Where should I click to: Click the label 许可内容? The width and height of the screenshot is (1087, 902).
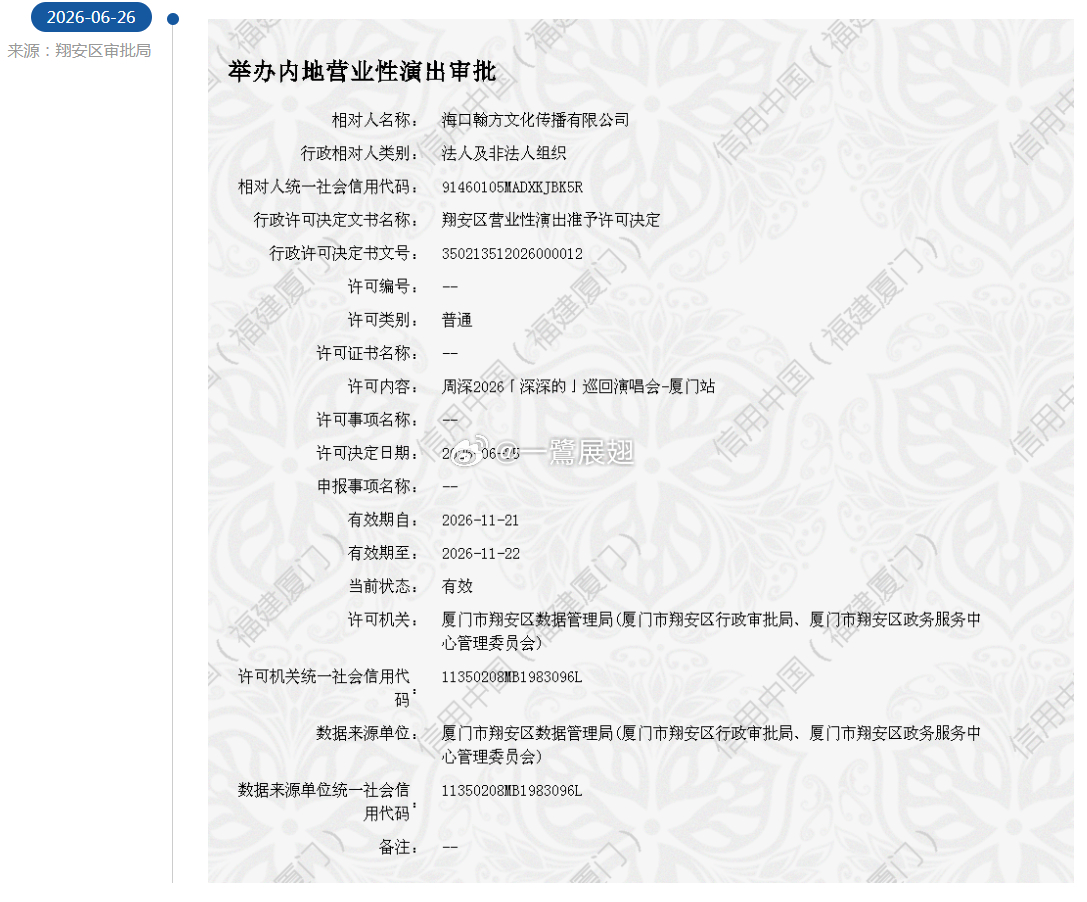(x=383, y=386)
